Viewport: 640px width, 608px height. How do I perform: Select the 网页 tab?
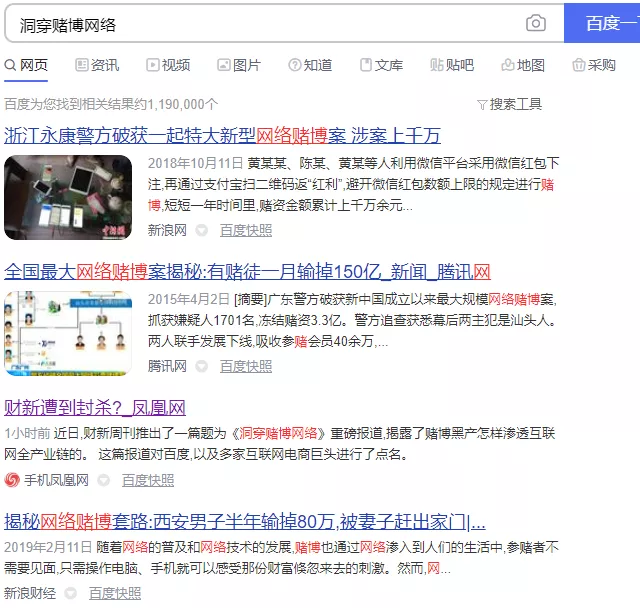point(26,65)
